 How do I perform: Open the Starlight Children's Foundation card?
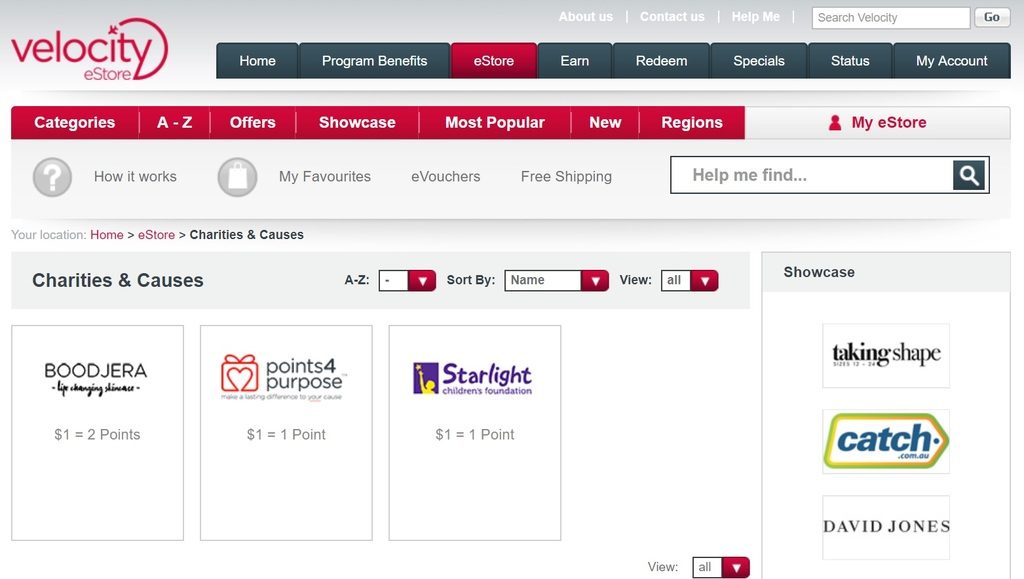475,433
